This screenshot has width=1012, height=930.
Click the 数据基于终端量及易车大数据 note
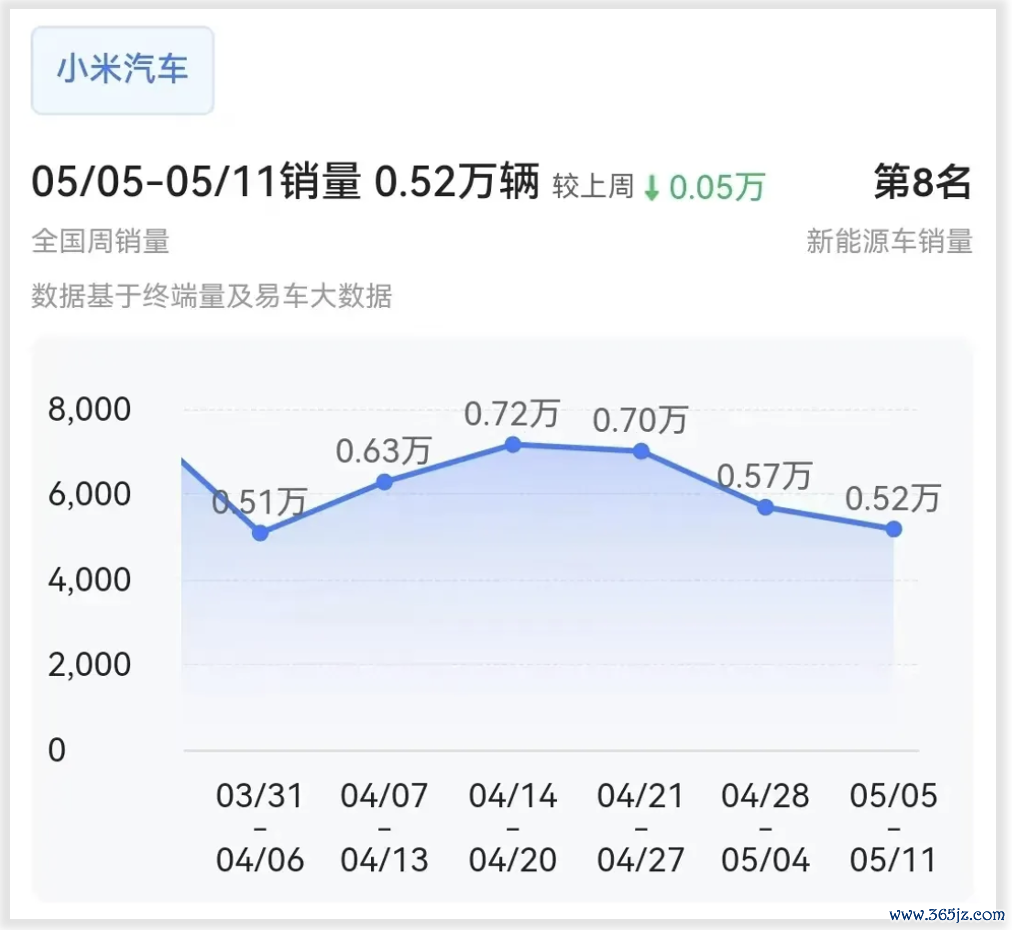[x=212, y=296]
